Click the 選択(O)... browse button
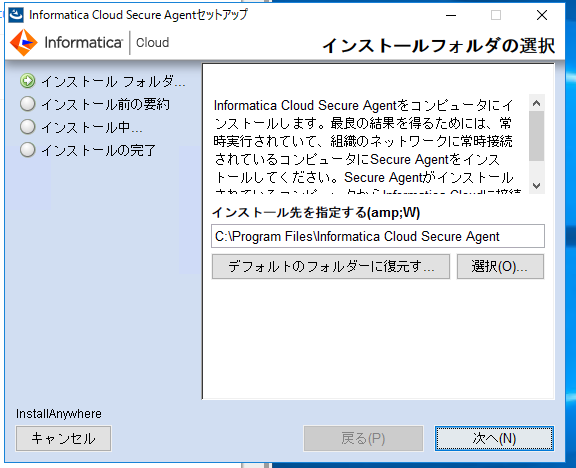This screenshot has width=576, height=468. tap(500, 266)
